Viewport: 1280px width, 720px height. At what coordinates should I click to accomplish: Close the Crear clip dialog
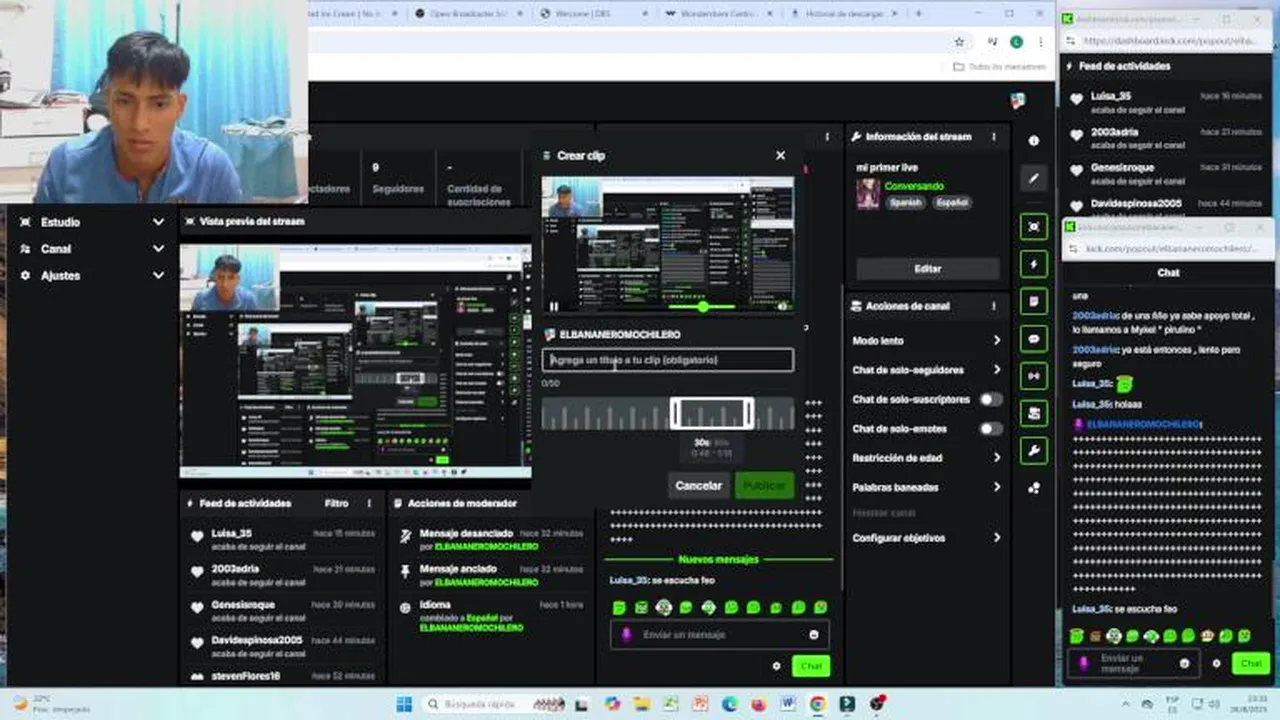click(780, 156)
